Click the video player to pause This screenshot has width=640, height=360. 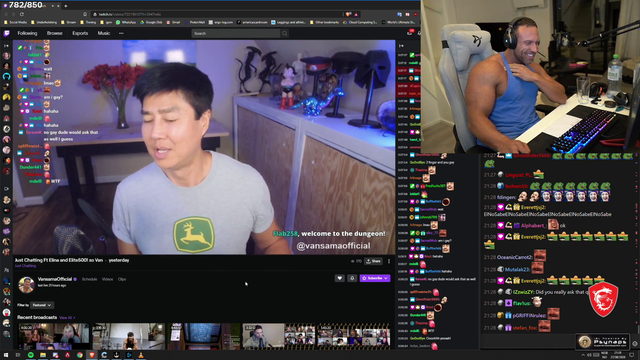(204, 147)
